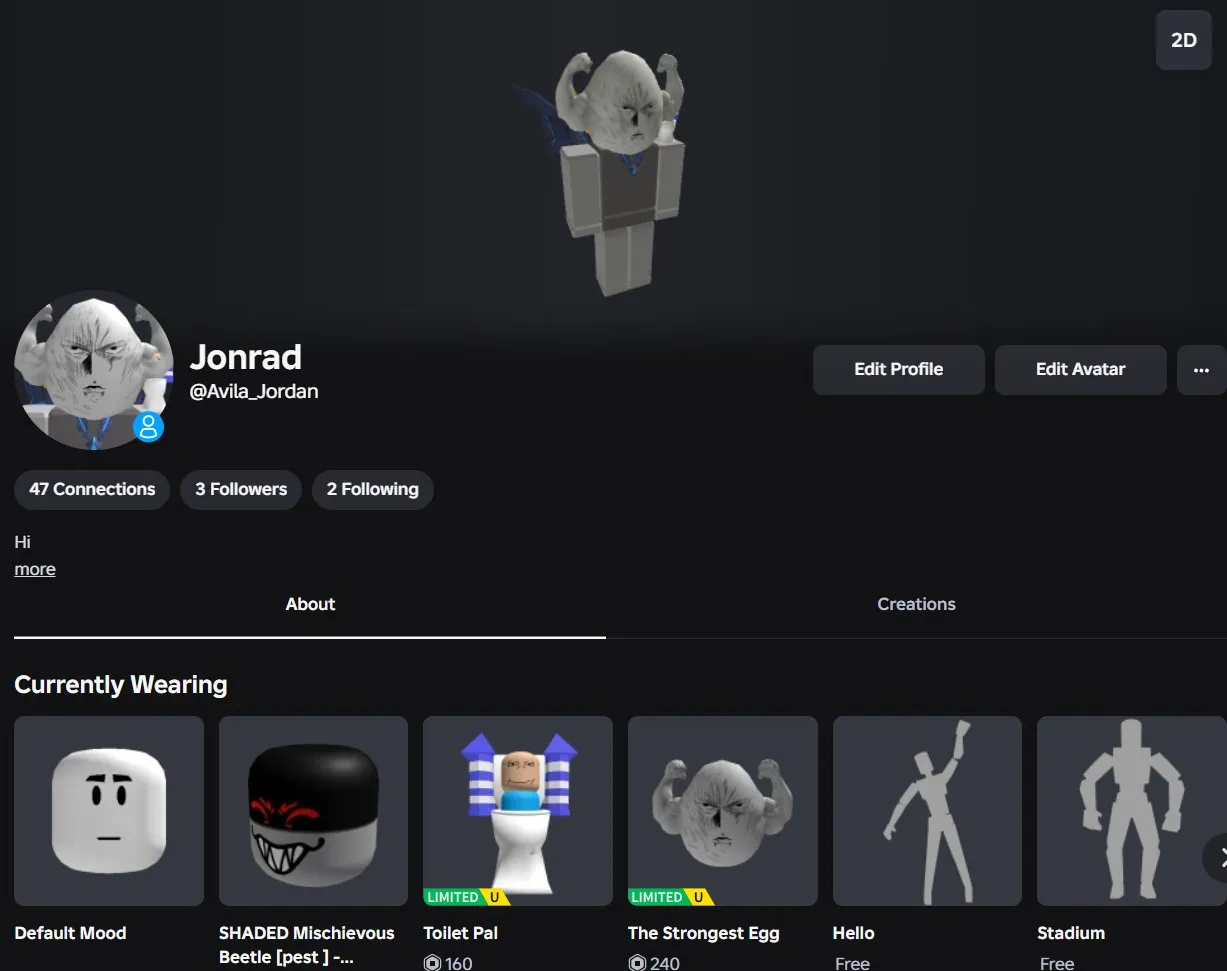The width and height of the screenshot is (1227, 971).
Task: Click the Edit Avatar button
Action: pos(1080,370)
